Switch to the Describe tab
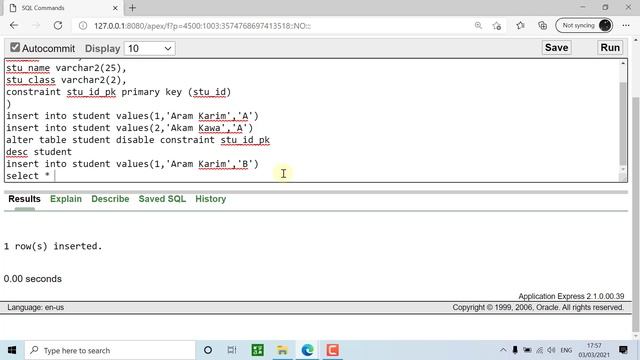 (x=110, y=199)
